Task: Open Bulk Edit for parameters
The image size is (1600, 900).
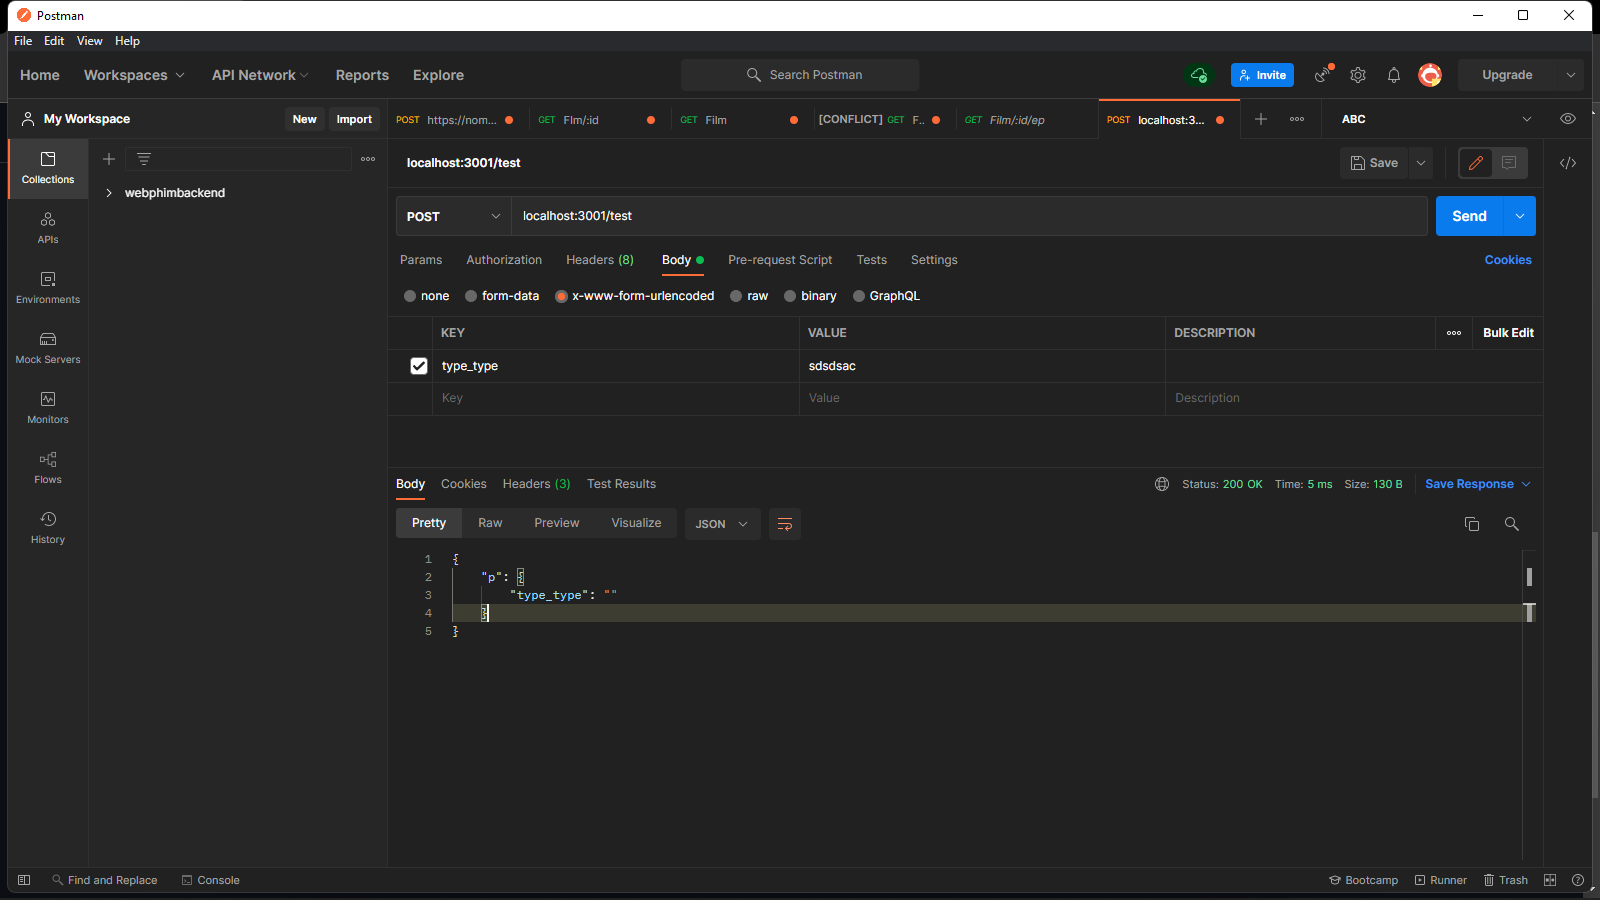Action: point(1507,333)
